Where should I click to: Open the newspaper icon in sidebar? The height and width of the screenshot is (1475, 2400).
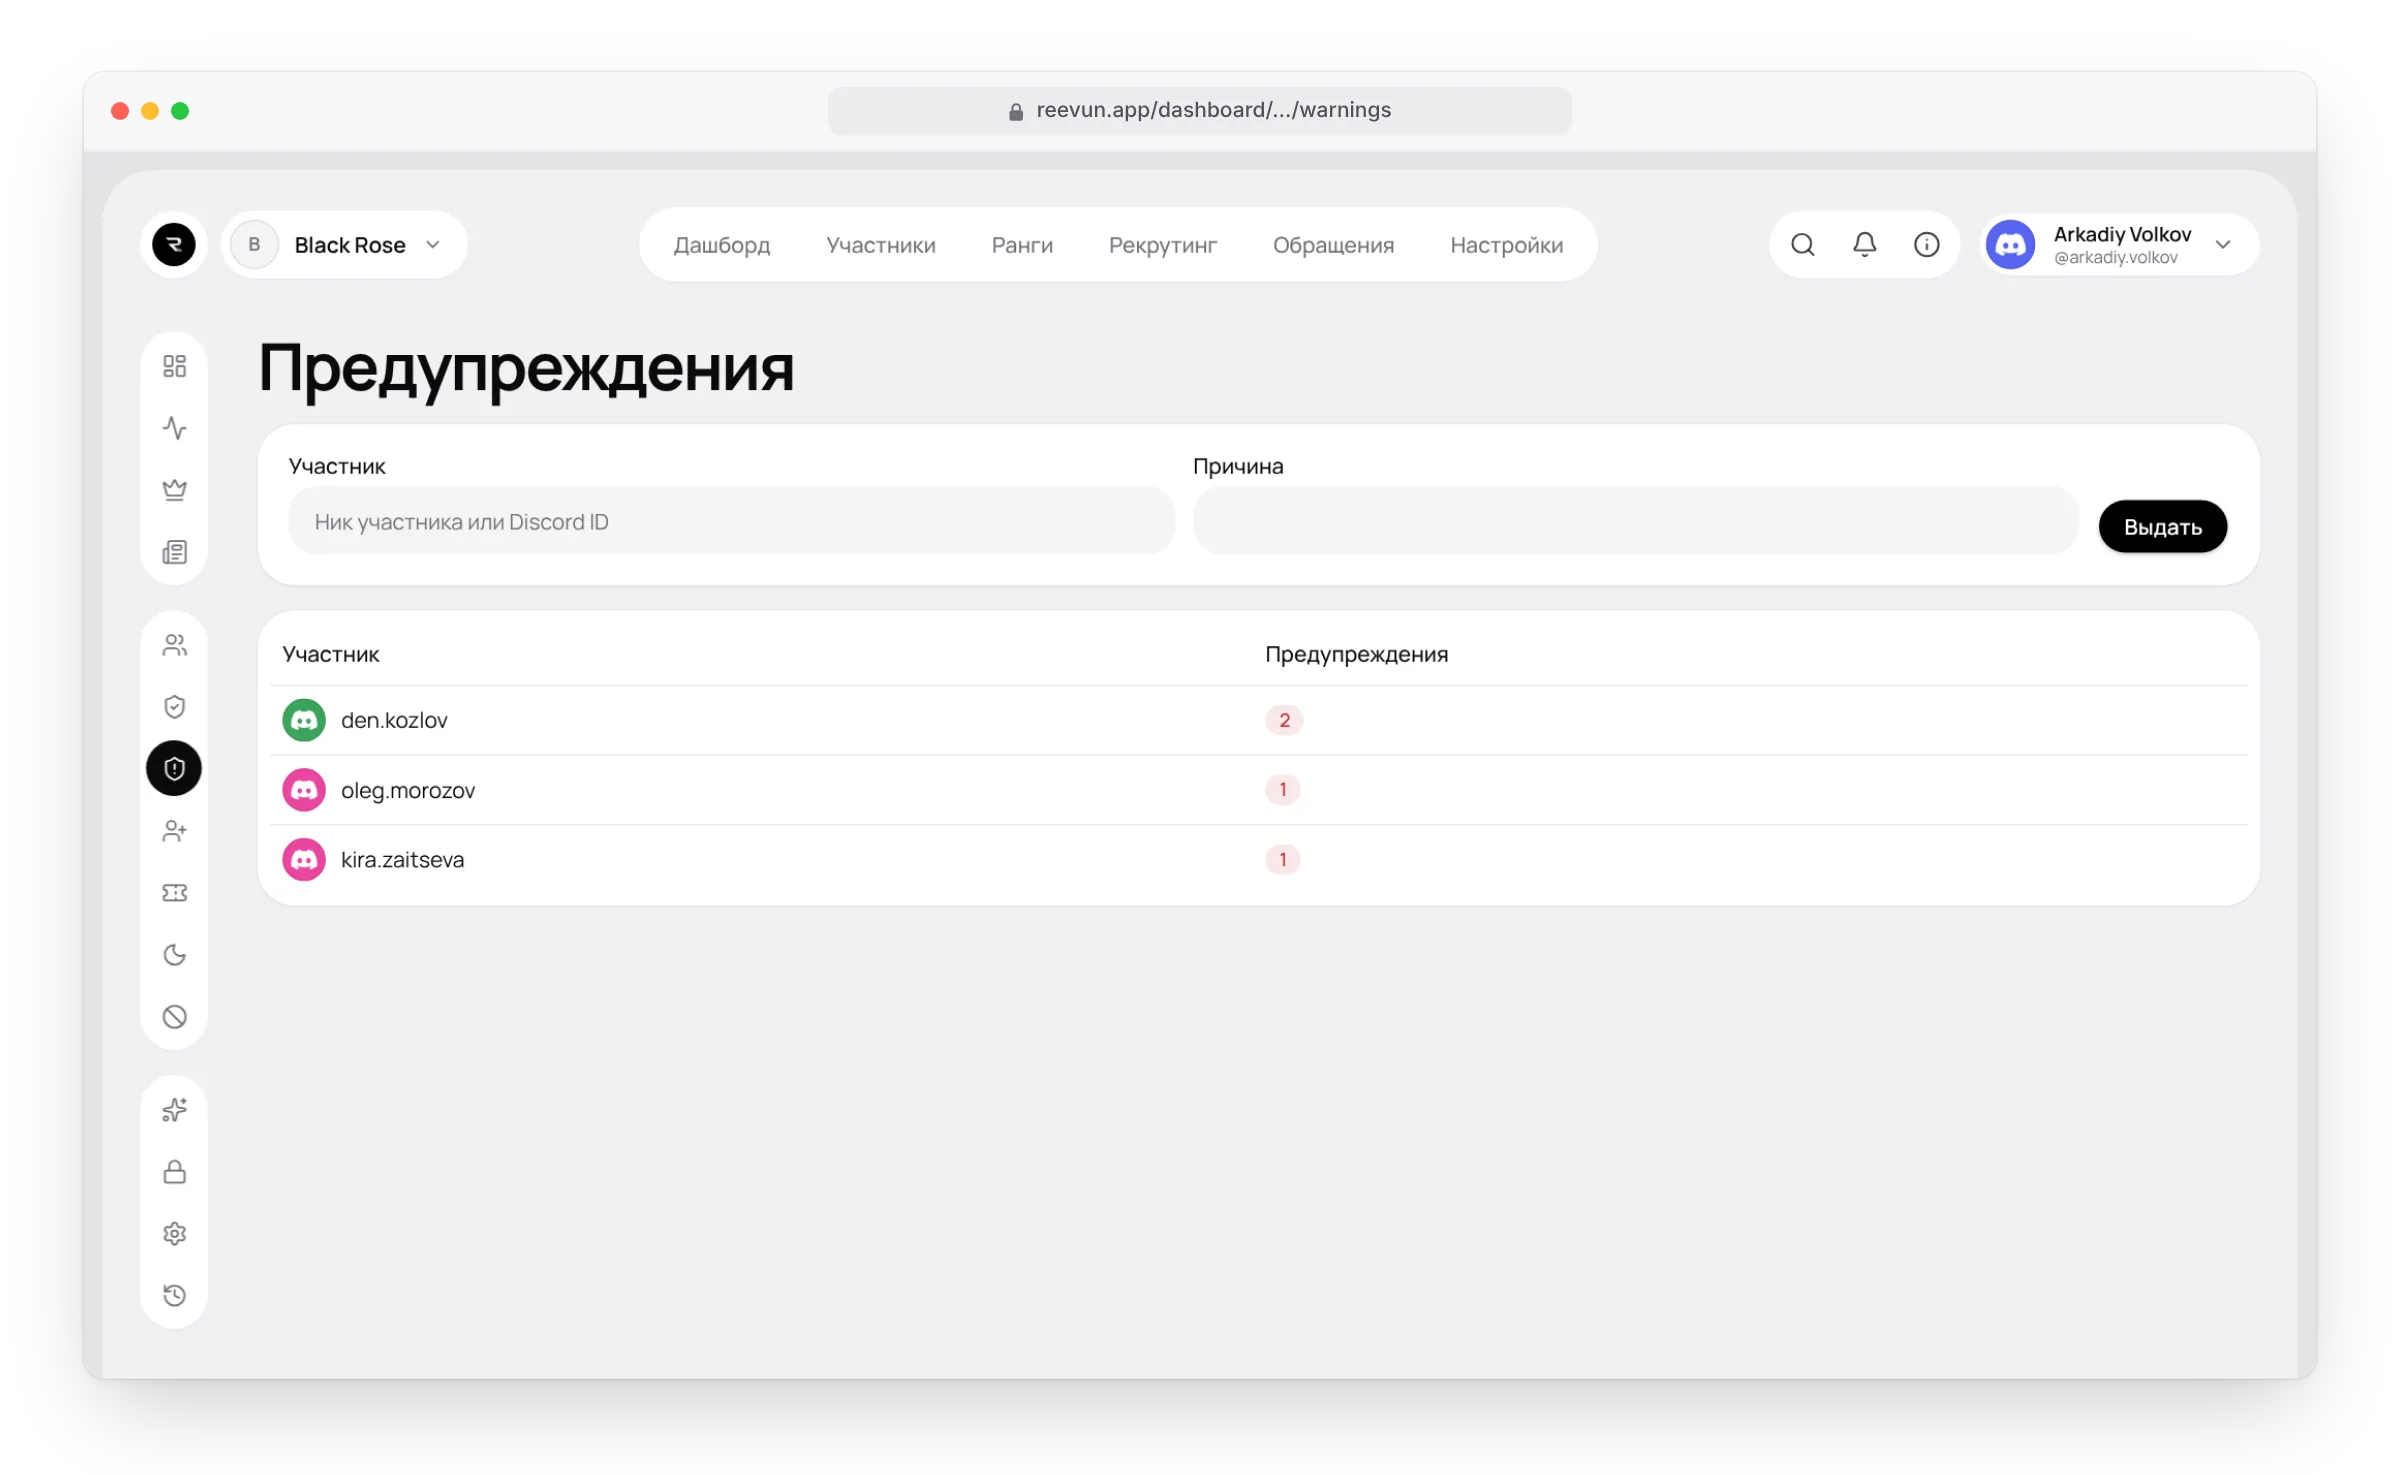174,552
